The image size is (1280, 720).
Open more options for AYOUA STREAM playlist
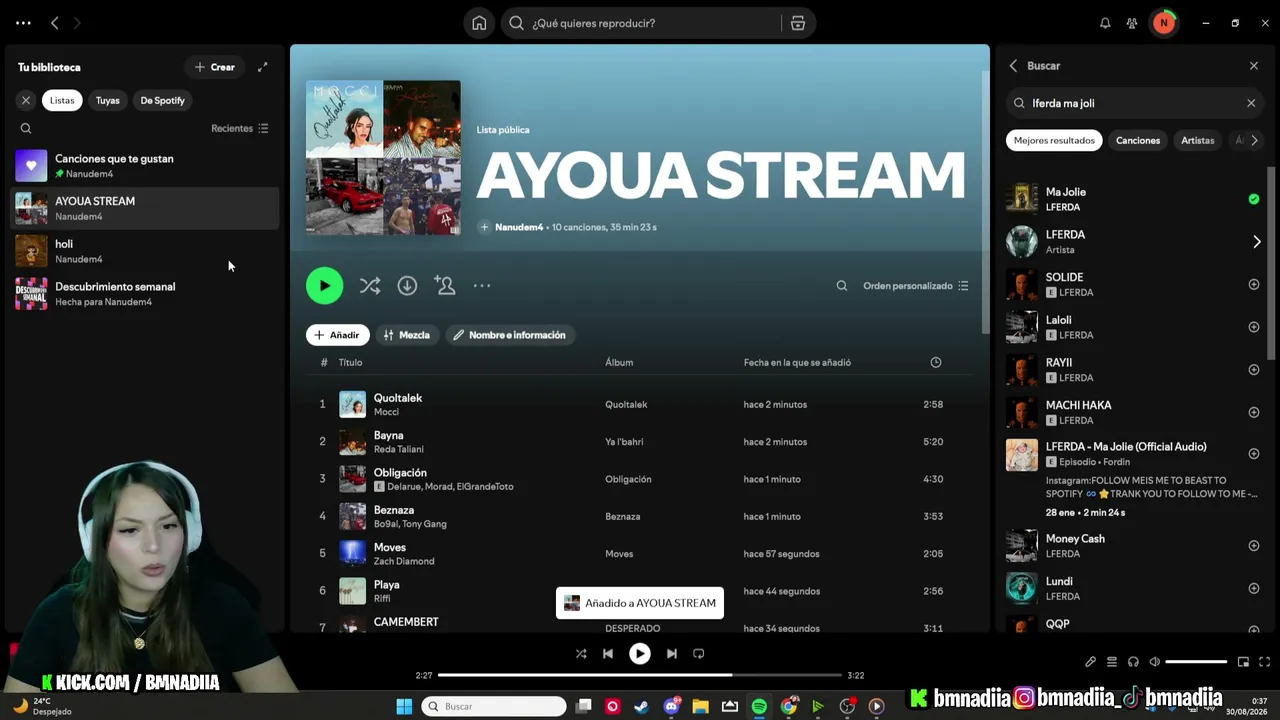coord(482,286)
